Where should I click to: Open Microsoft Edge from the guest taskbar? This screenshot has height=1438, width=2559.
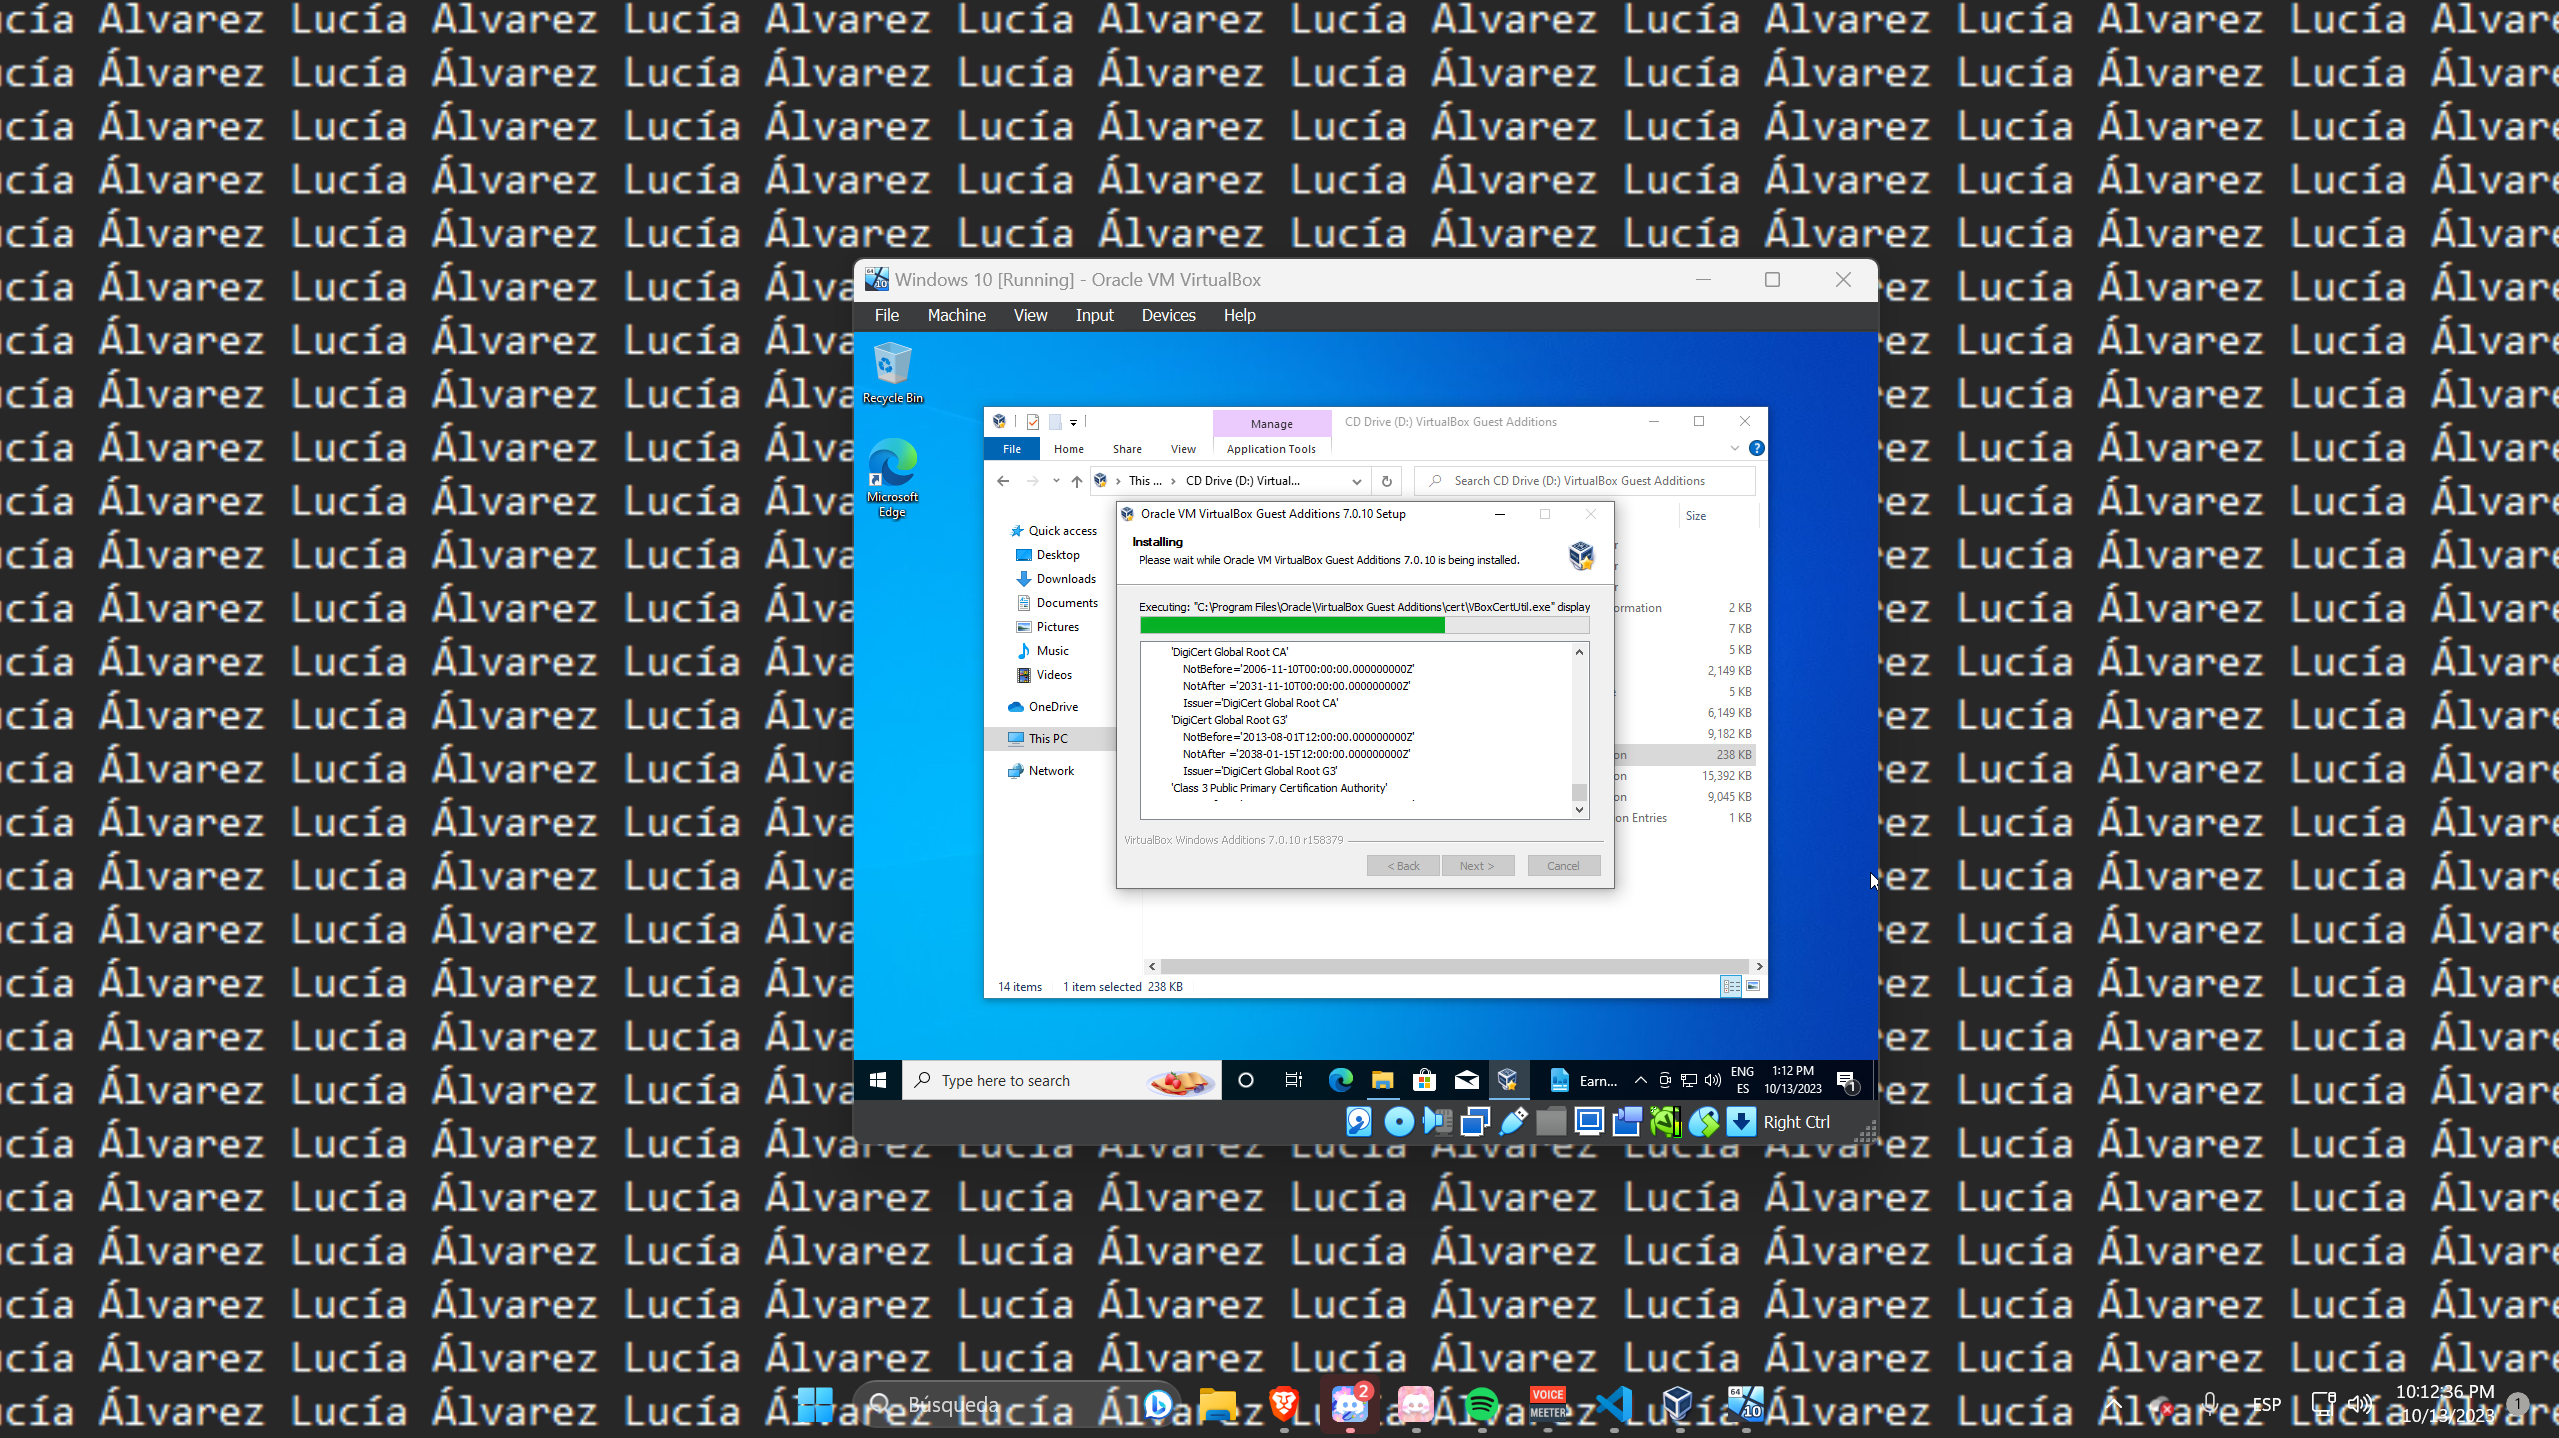[1339, 1080]
